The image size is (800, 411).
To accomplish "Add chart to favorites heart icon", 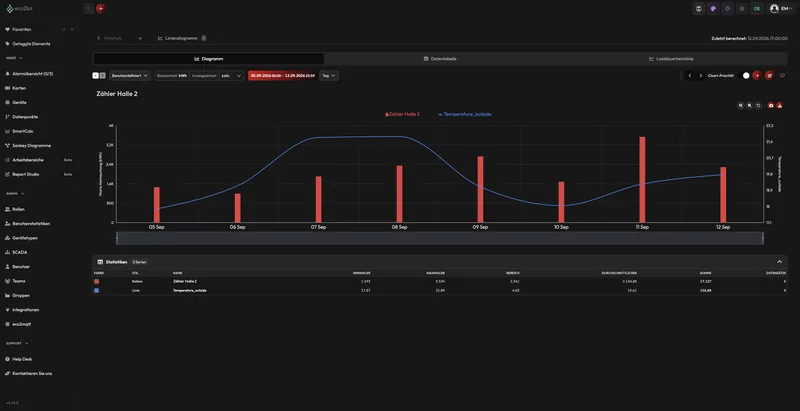I will click(x=782, y=75).
